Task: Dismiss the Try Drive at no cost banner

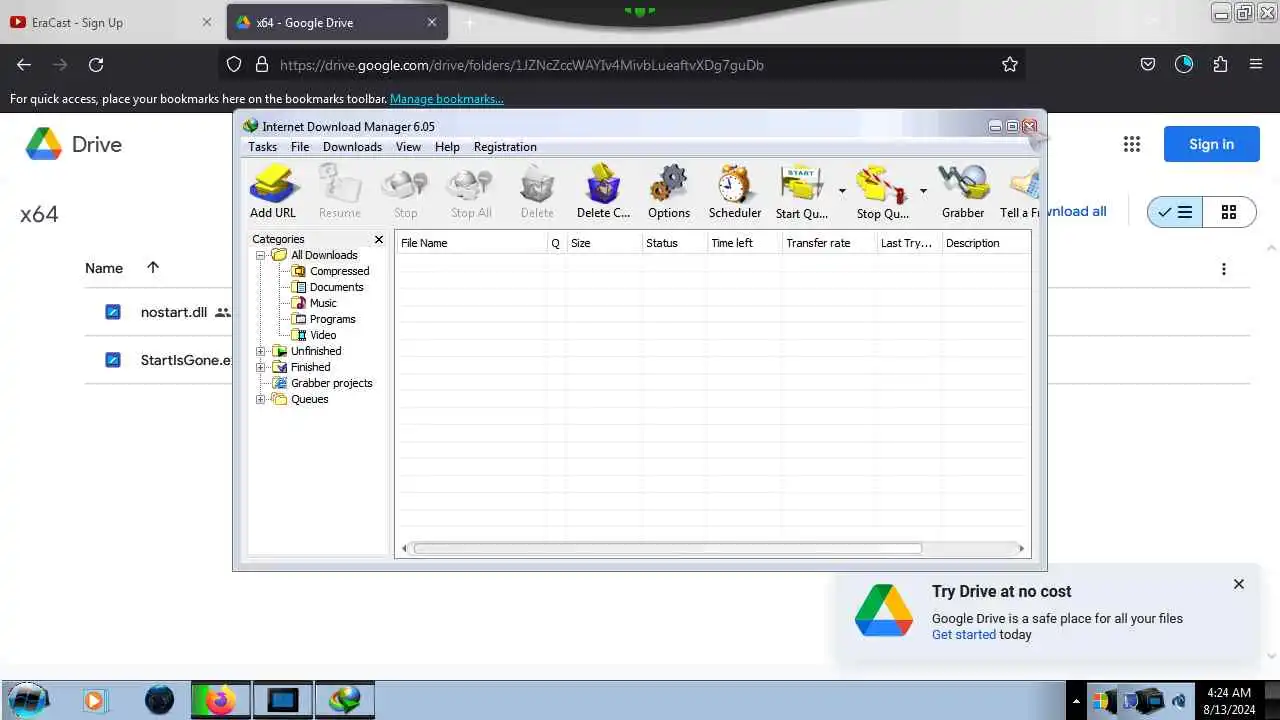Action: [x=1239, y=584]
